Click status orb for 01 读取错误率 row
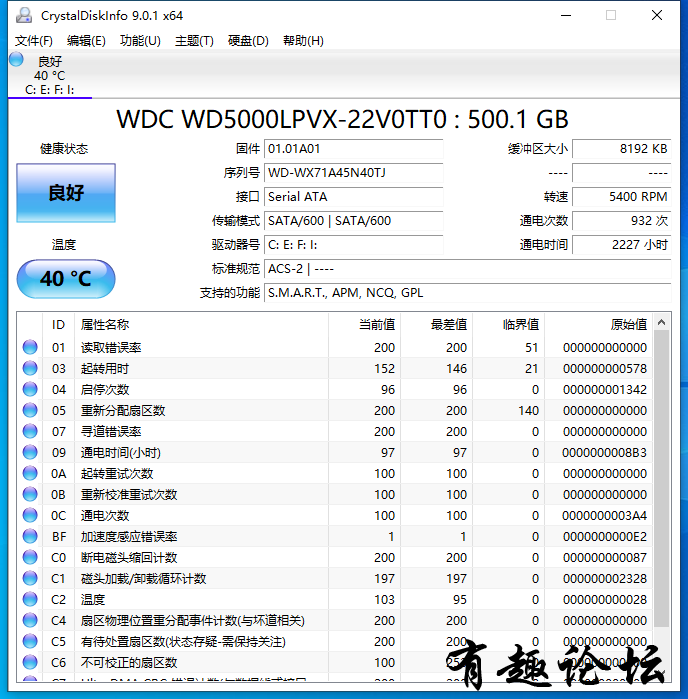 (x=30, y=347)
